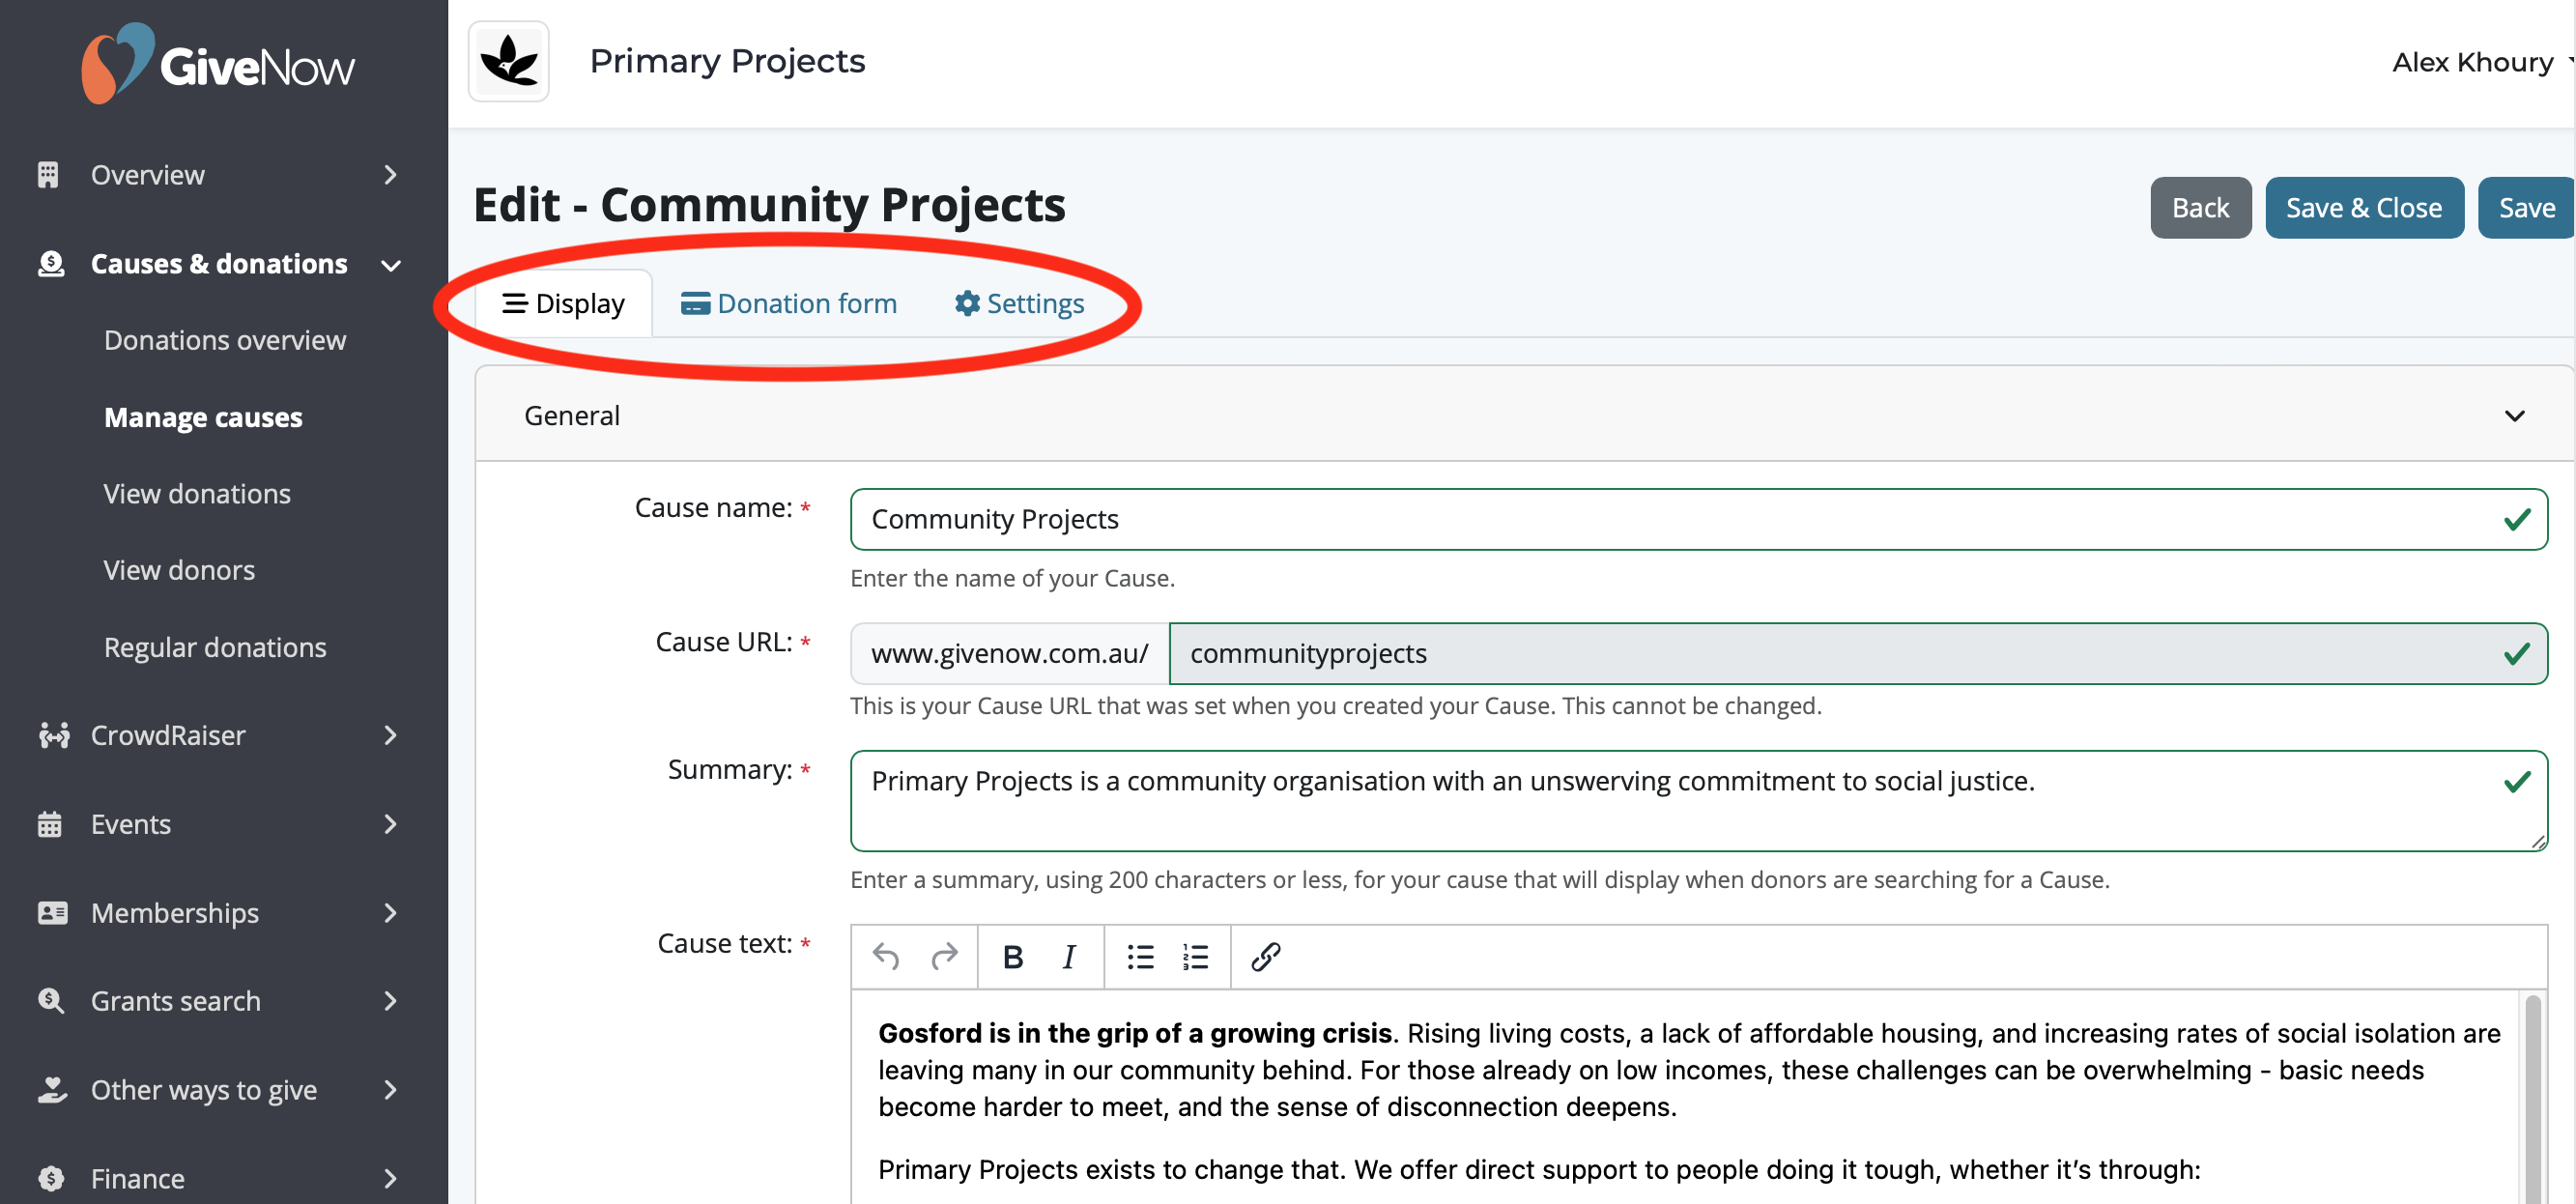The image size is (2576, 1204).
Task: Click the Primary Projects organisation logo
Action: (x=509, y=62)
